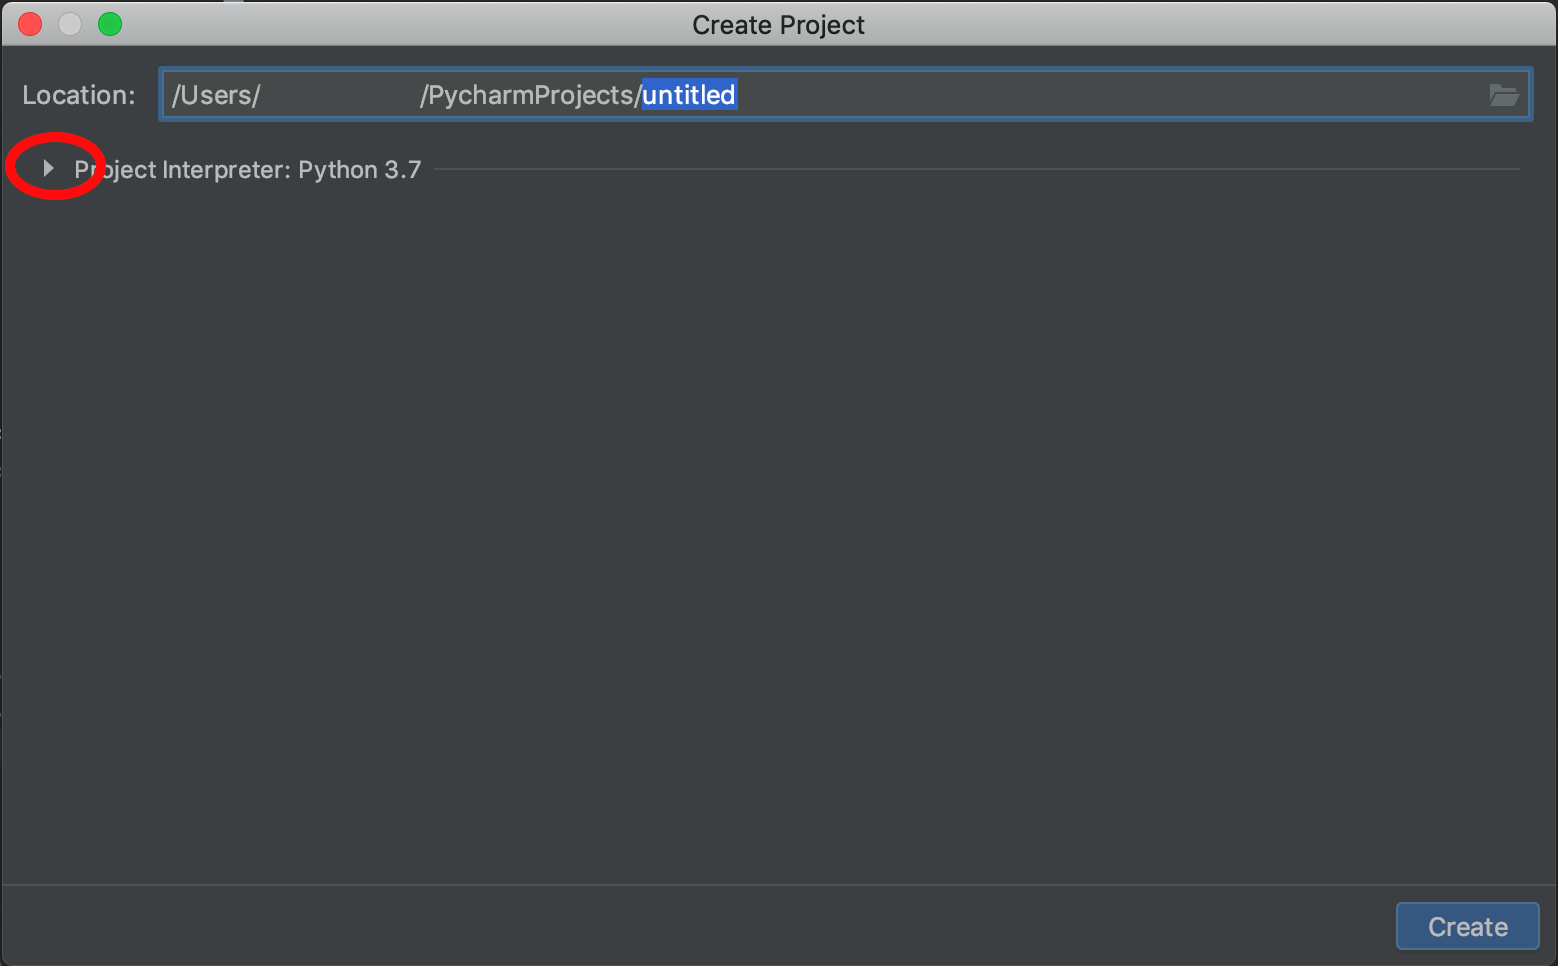The height and width of the screenshot is (966, 1558).
Task: Click the browse folder icon in Location field
Action: tap(1503, 95)
